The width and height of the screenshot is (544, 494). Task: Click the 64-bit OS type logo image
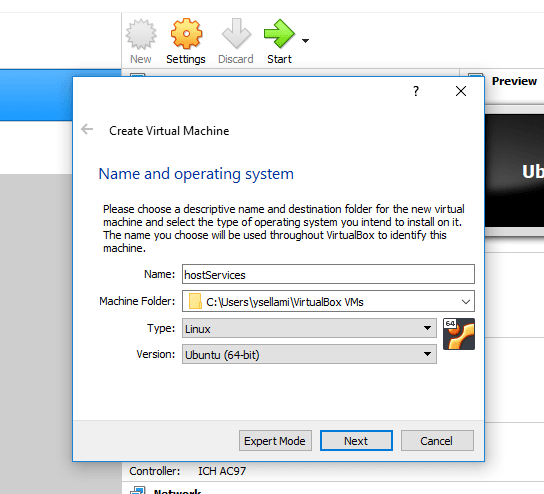[x=459, y=334]
